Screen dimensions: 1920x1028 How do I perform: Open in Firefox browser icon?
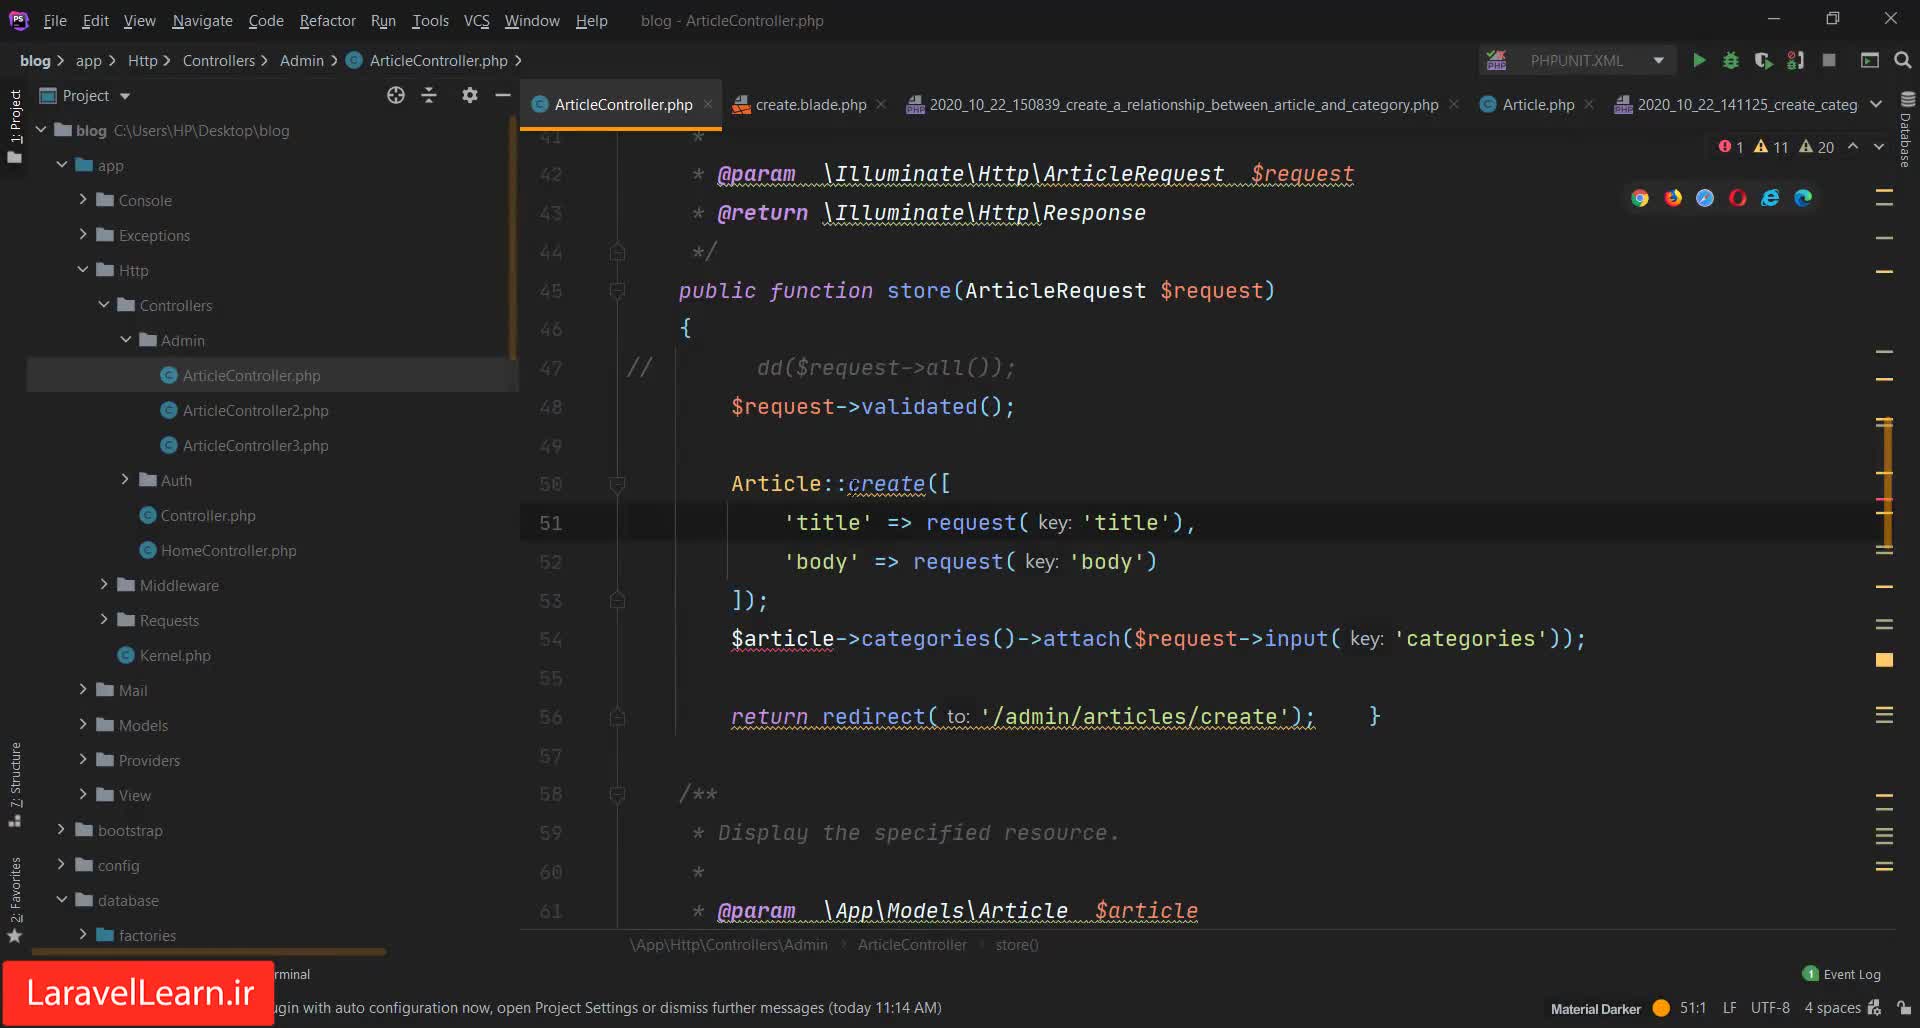click(x=1673, y=198)
